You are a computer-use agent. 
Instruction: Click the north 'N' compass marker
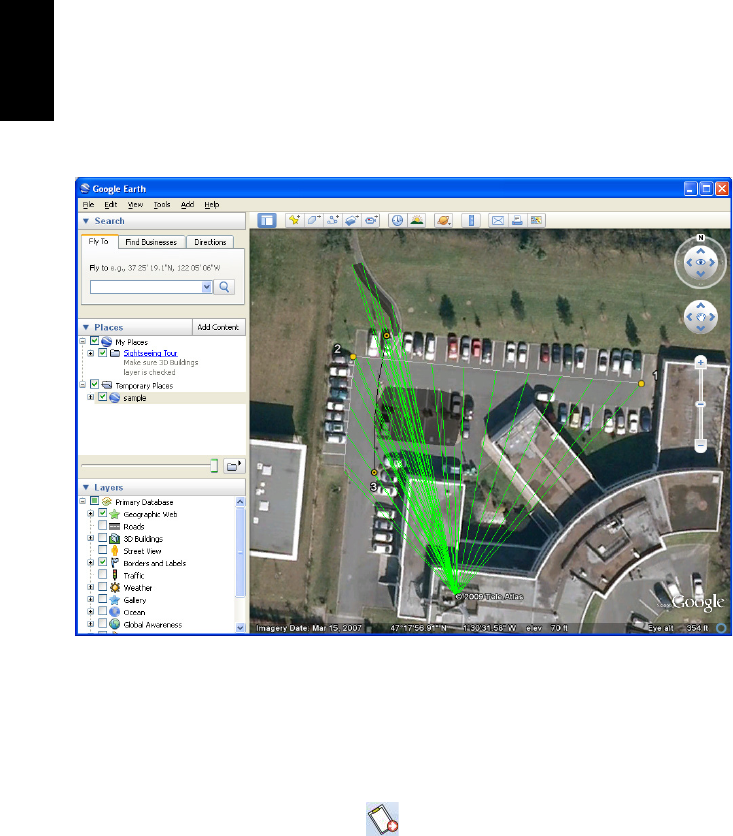[700, 238]
